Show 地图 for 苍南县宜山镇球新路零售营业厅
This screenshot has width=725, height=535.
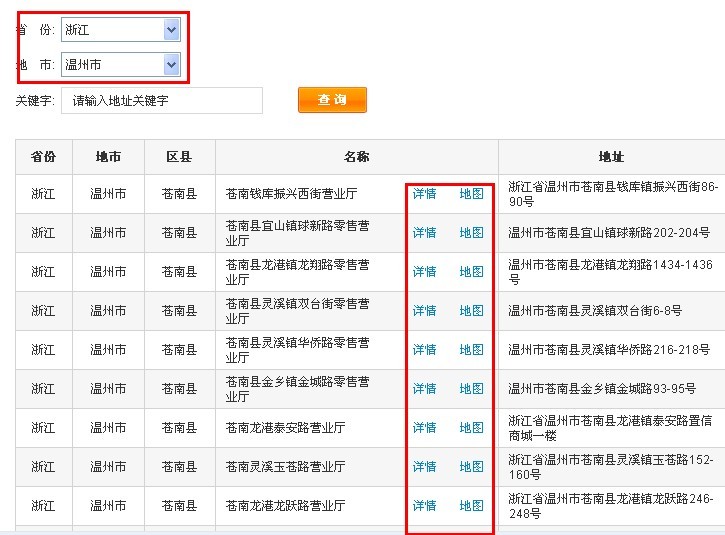(x=471, y=233)
